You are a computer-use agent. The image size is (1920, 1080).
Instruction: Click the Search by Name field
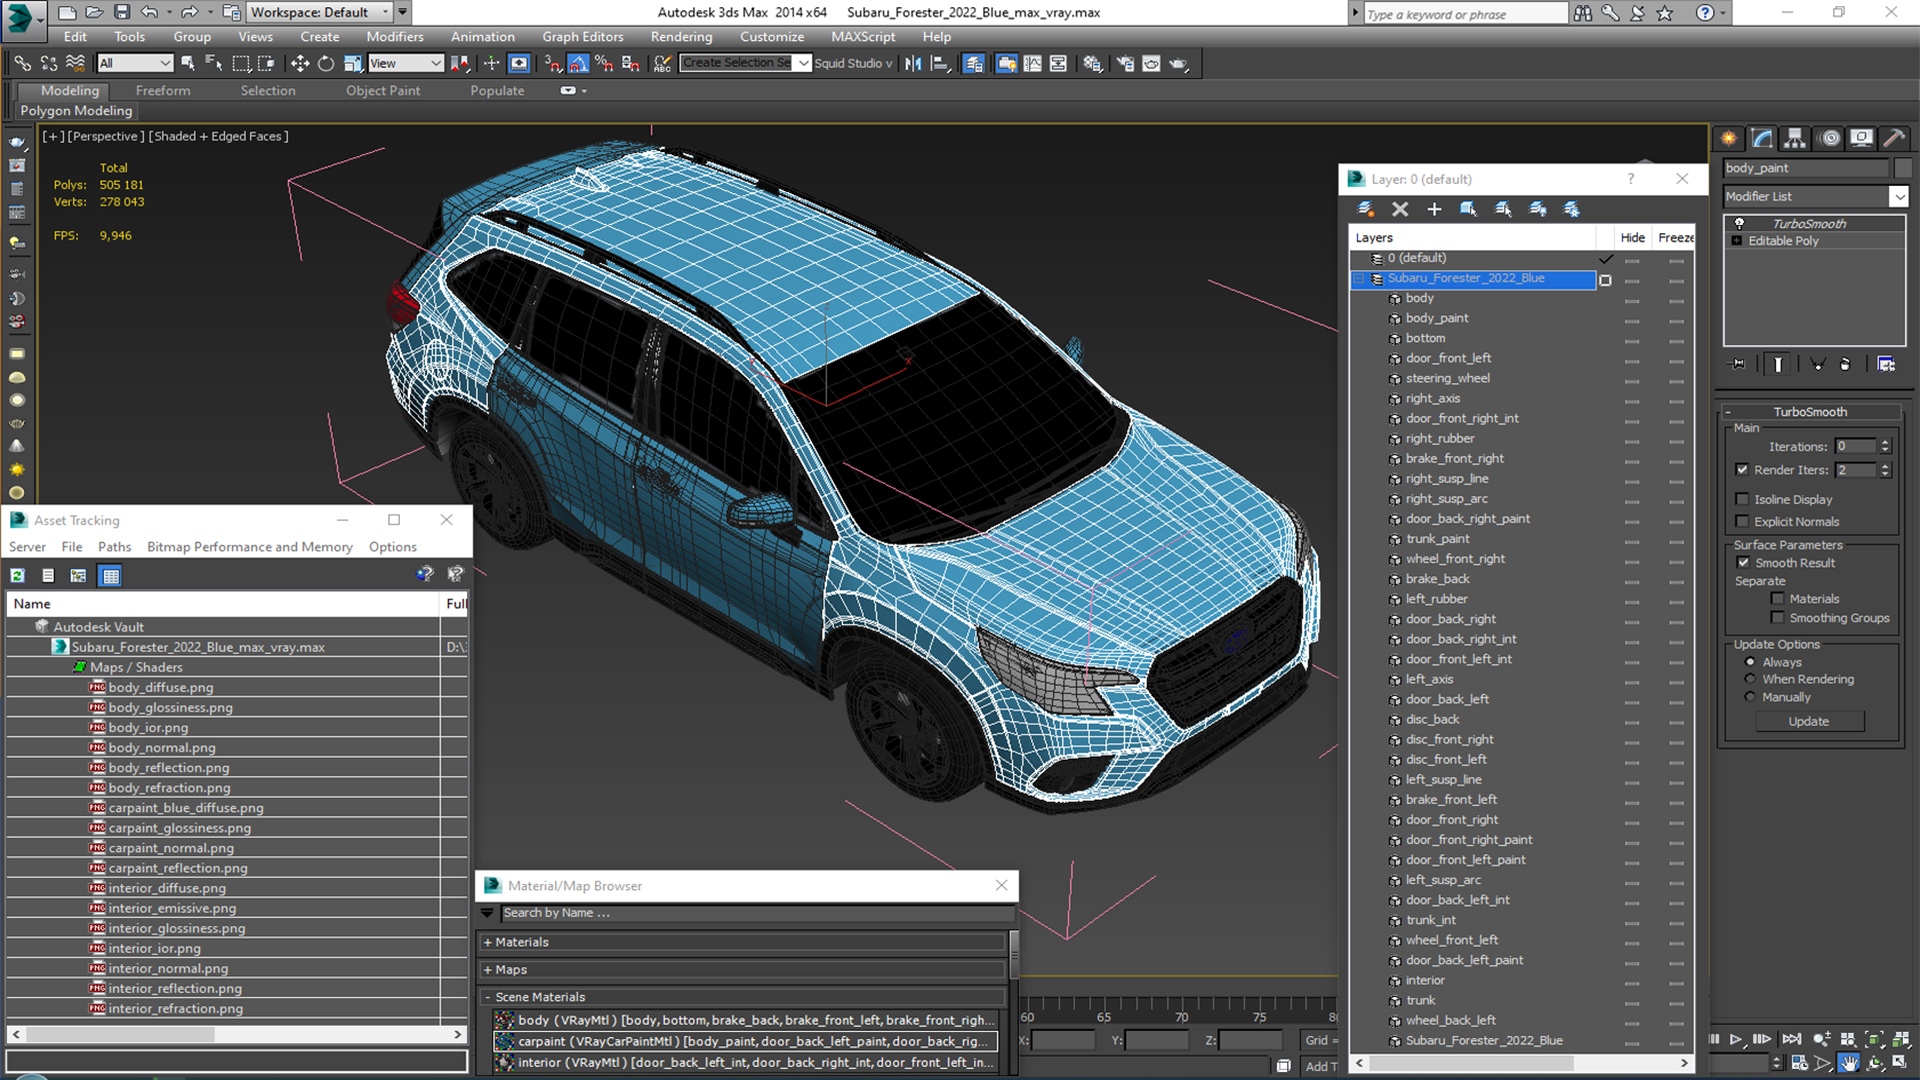point(757,913)
